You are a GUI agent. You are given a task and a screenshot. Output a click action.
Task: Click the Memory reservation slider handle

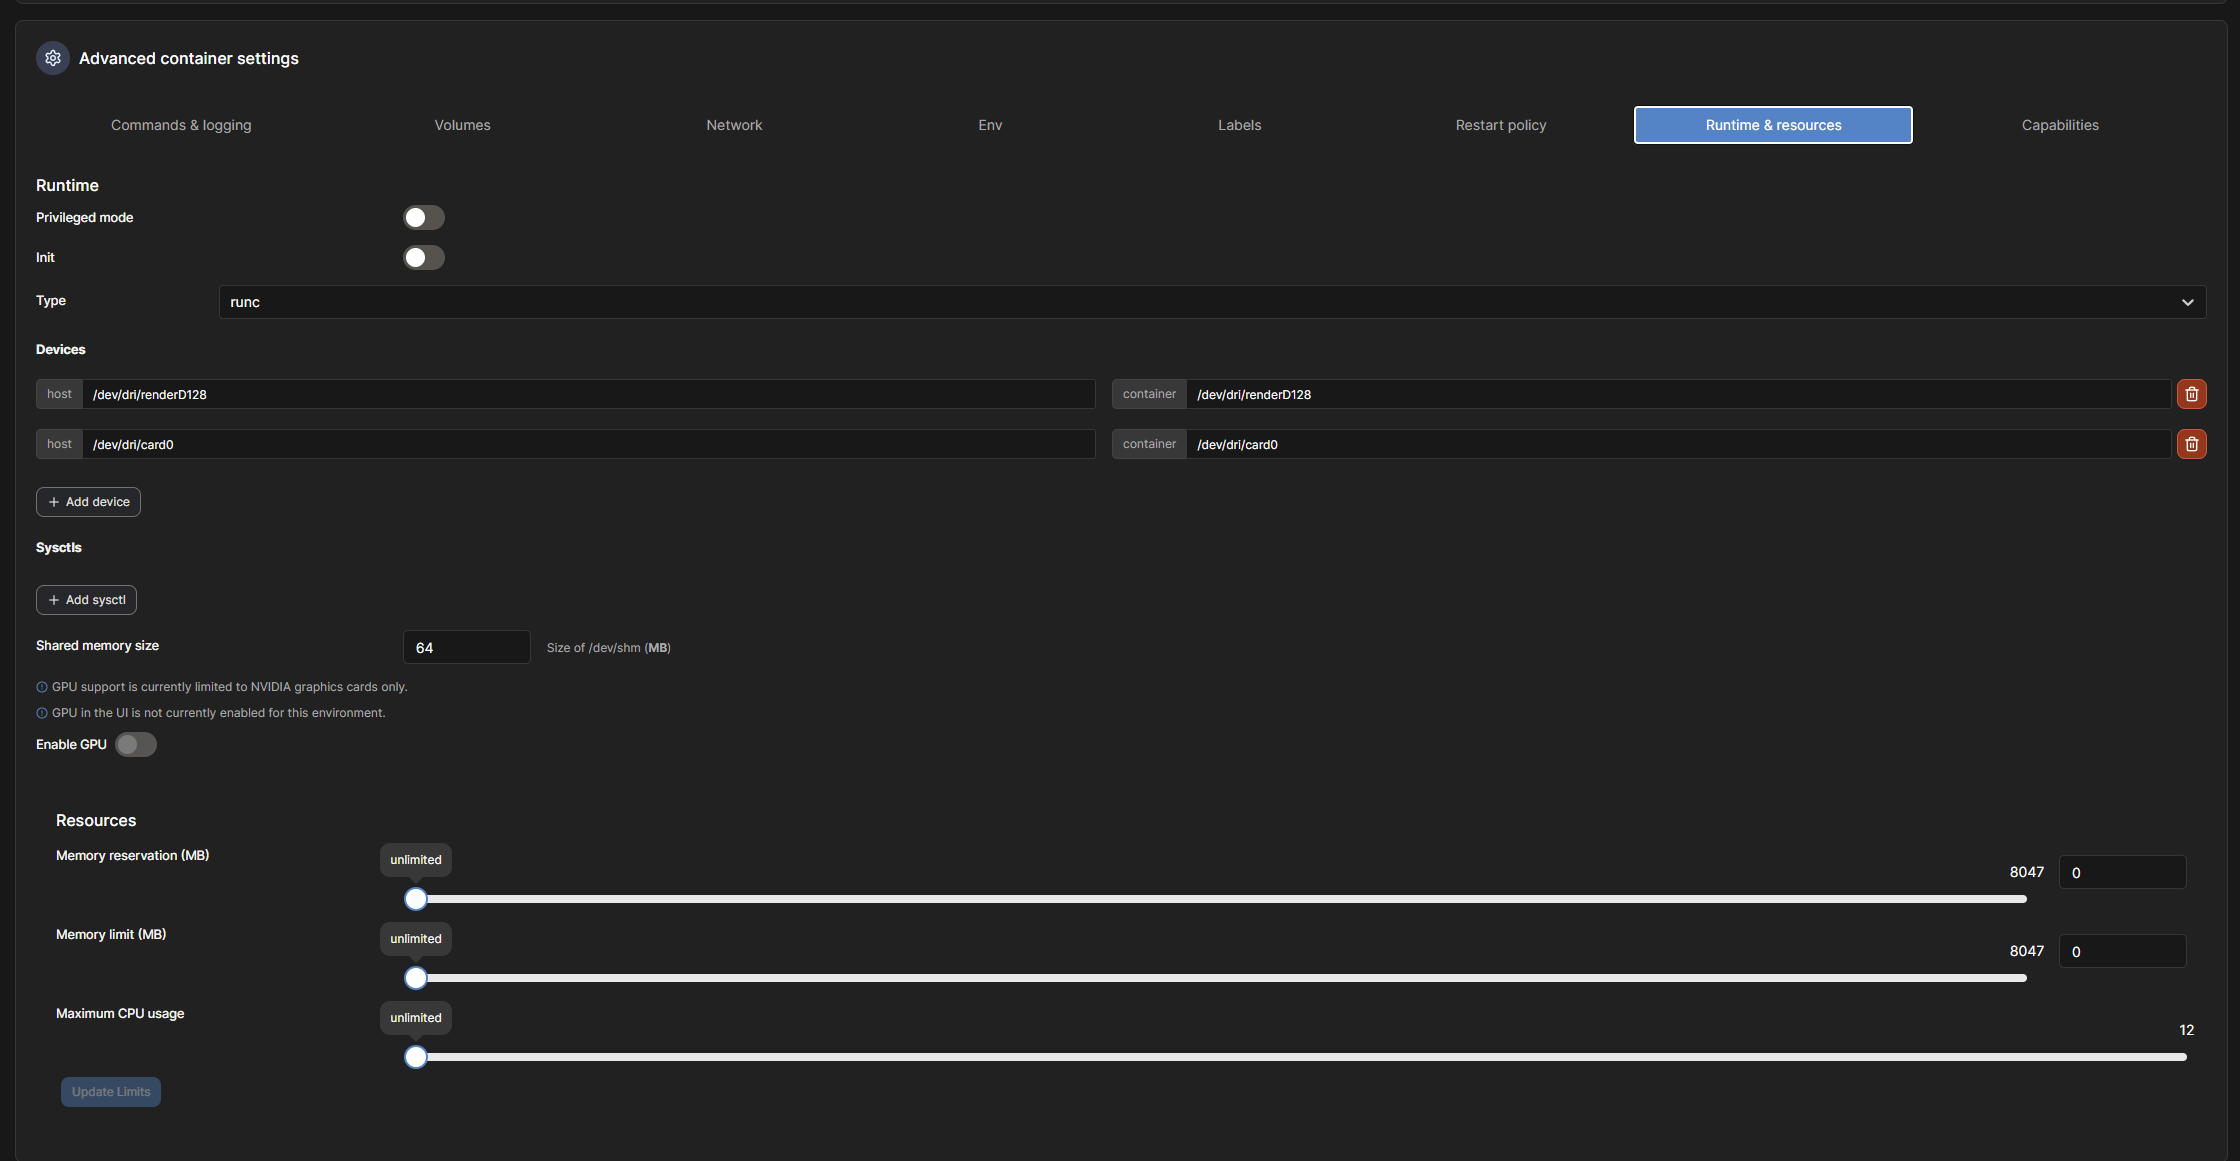click(416, 899)
